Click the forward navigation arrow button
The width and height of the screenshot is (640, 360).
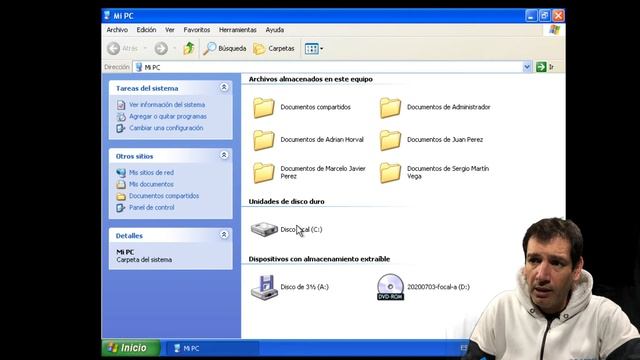tap(161, 49)
